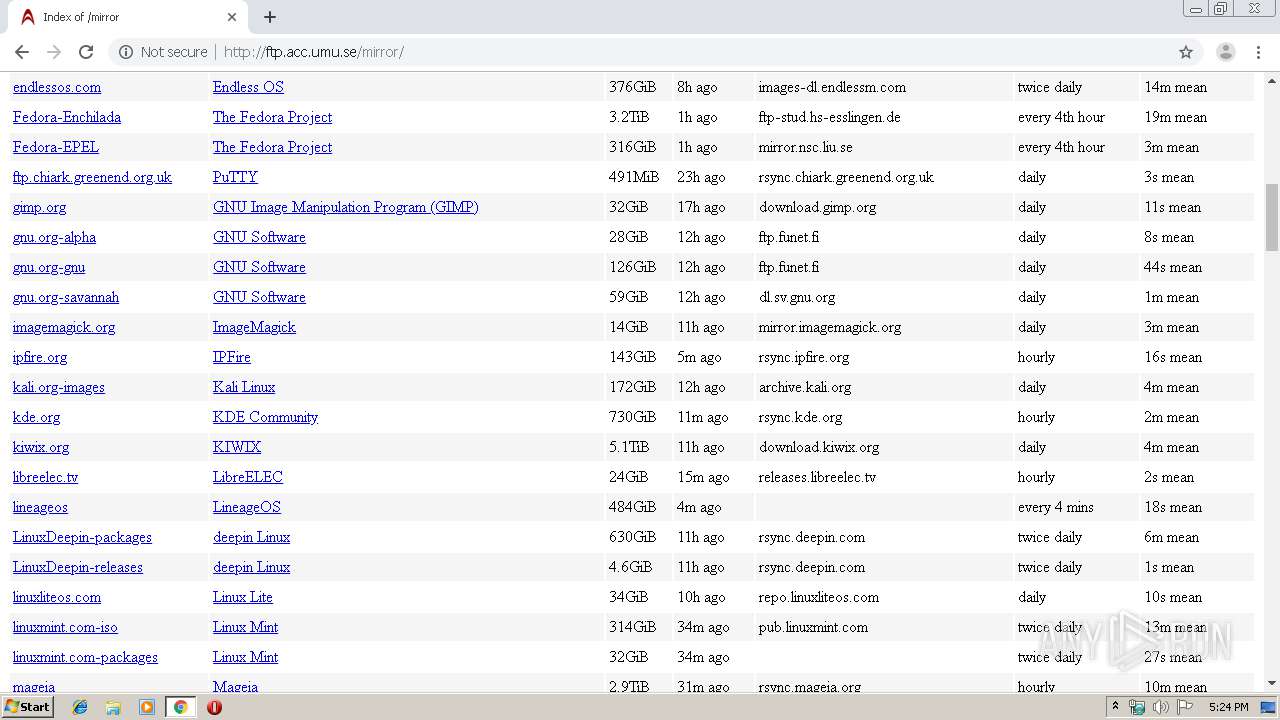This screenshot has width=1280, height=720.
Task: Open the Chrome three-dot menu
Action: [1258, 52]
